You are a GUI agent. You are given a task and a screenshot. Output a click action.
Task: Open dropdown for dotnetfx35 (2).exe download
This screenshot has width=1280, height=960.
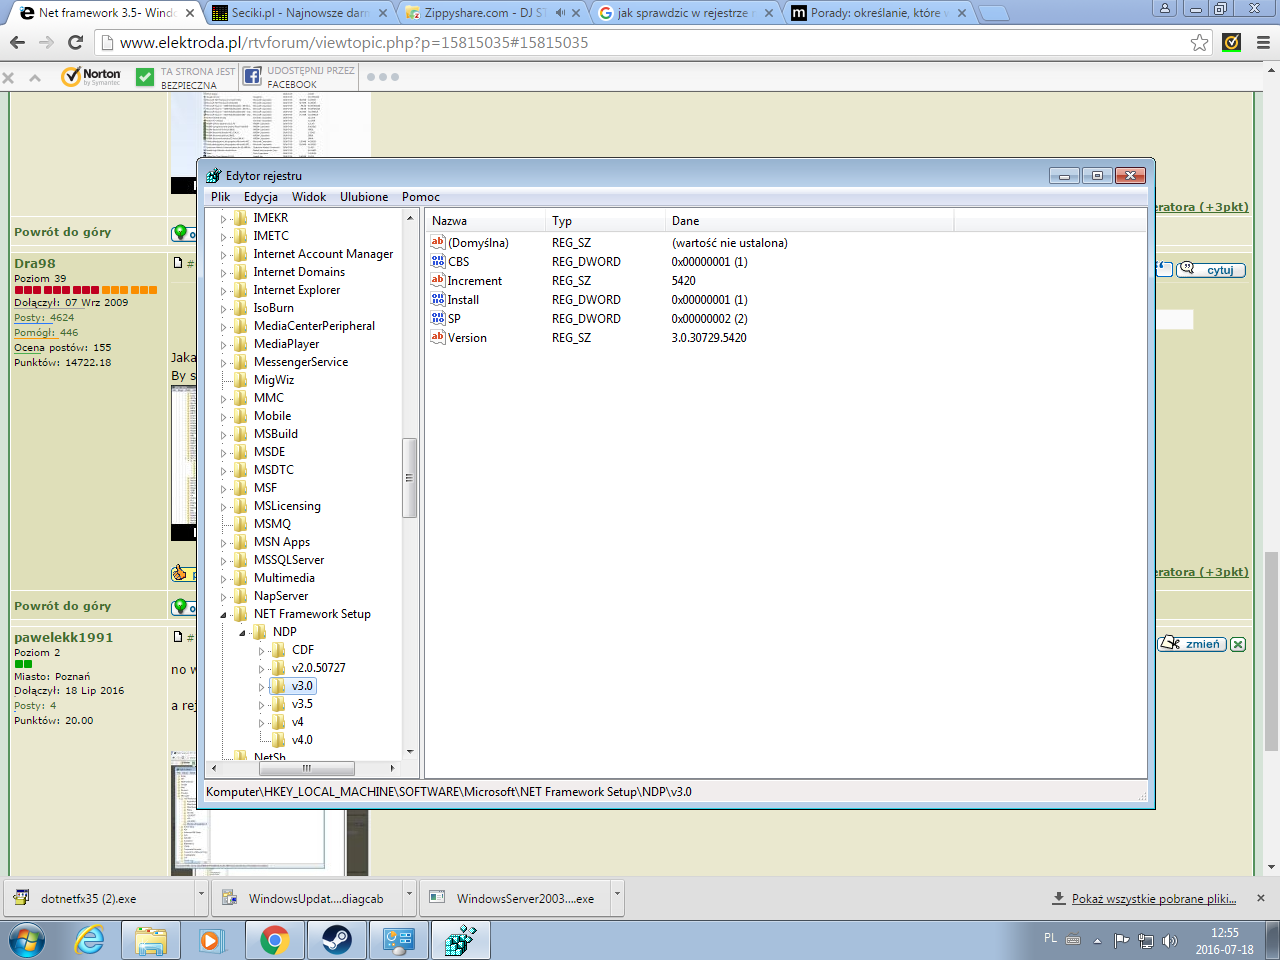[x=202, y=898]
